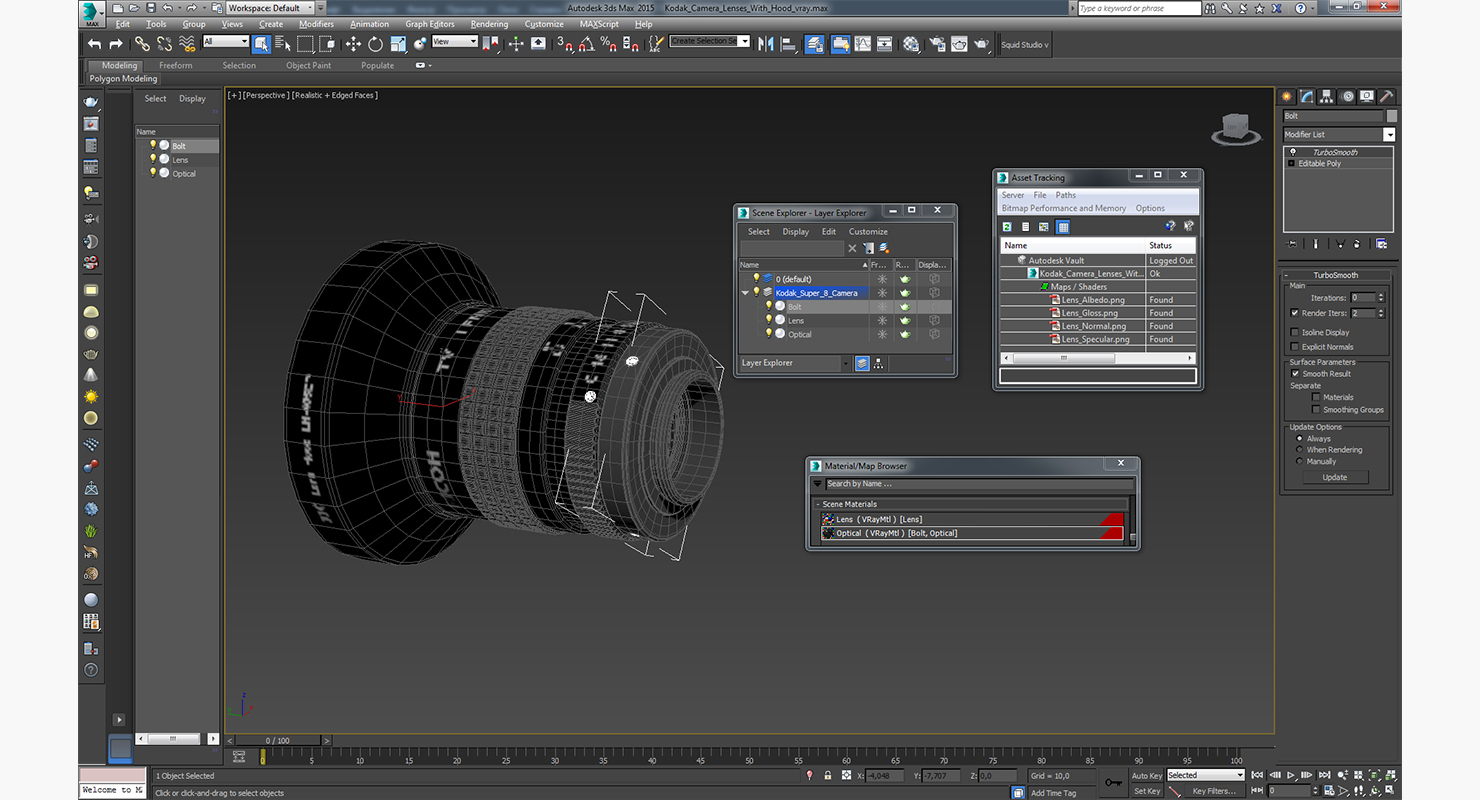Switch to the Object Paint ribbon tab

click(x=308, y=65)
